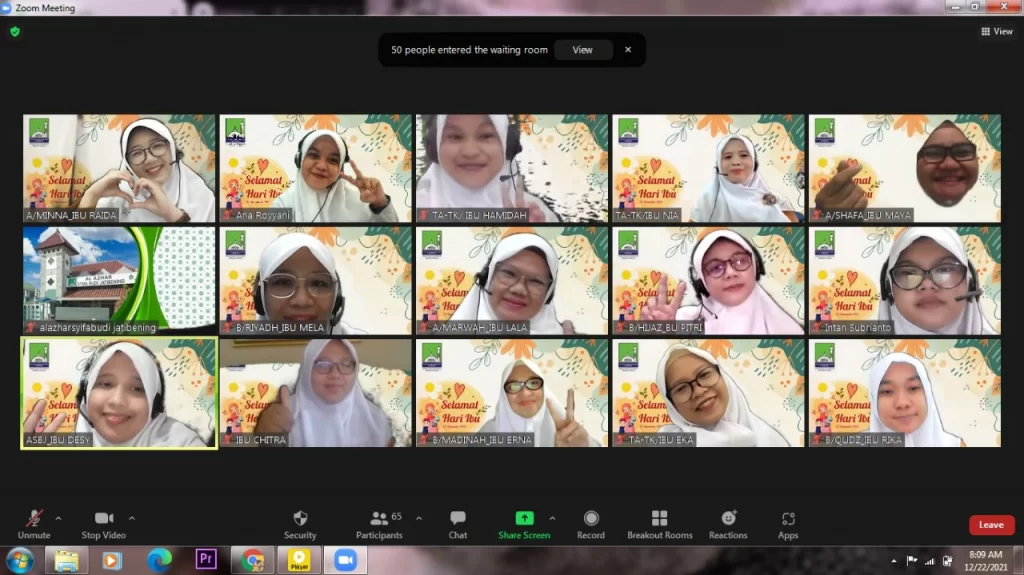Restore down the Zoom Meeting window
Viewport: 1024px width, 575px height.
click(974, 7)
